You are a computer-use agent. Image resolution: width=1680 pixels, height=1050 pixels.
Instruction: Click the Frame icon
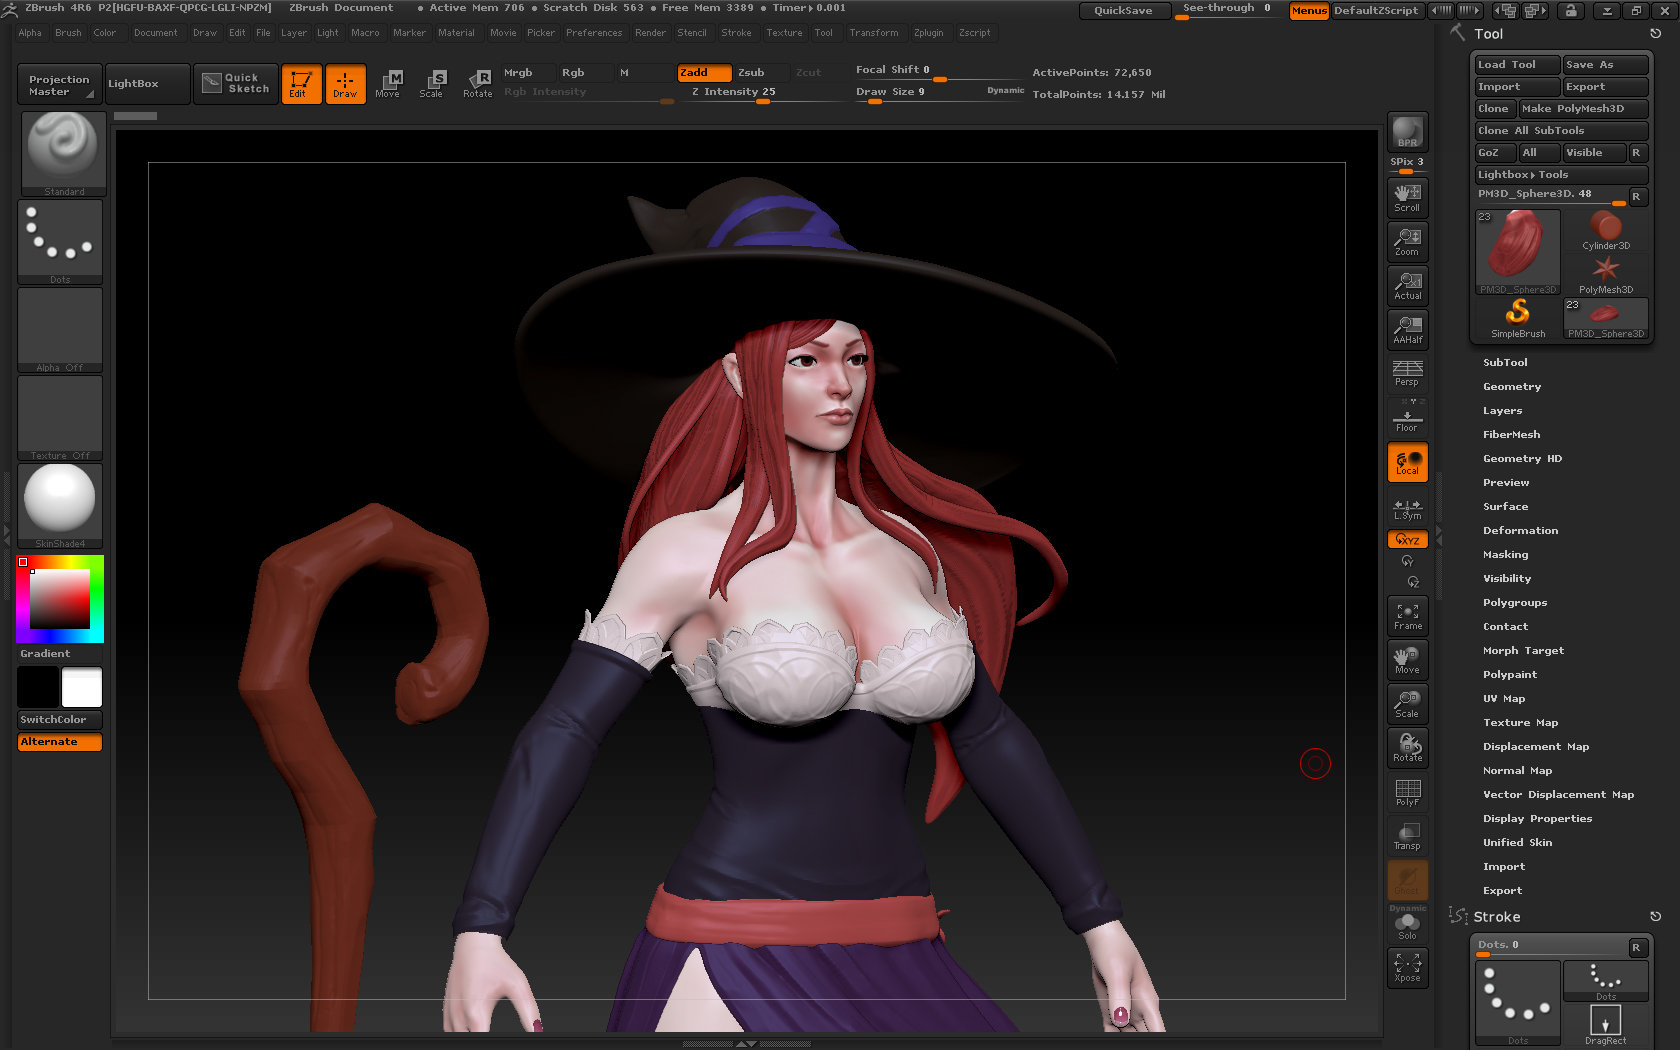tap(1407, 616)
